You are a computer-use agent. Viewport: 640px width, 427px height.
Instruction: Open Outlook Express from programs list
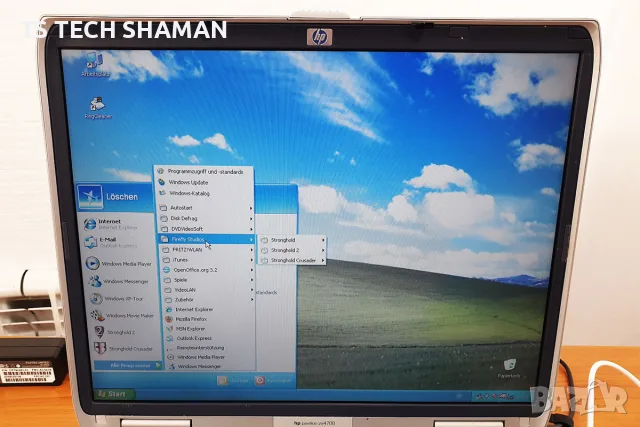[x=210, y=338]
